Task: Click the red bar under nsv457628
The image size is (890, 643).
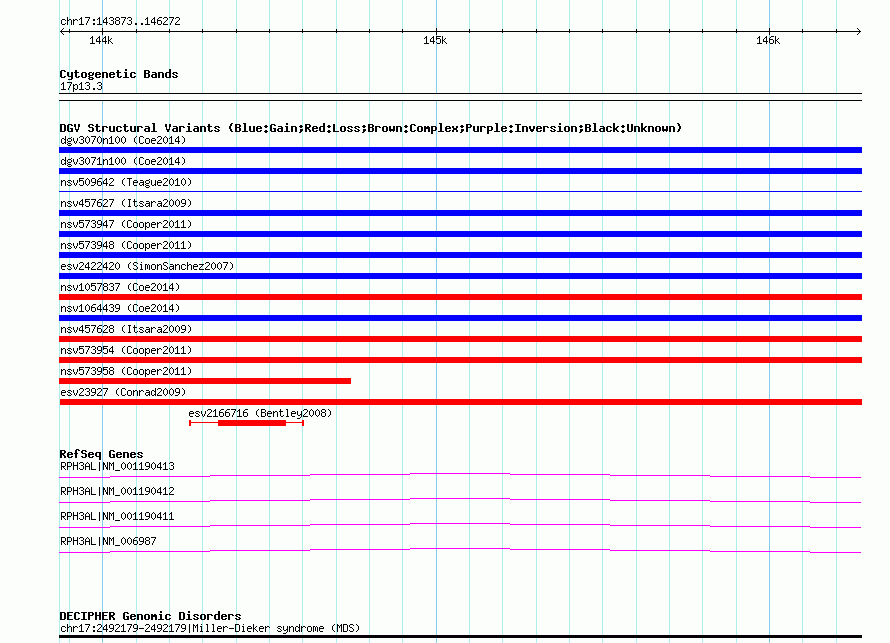Action: click(x=460, y=339)
